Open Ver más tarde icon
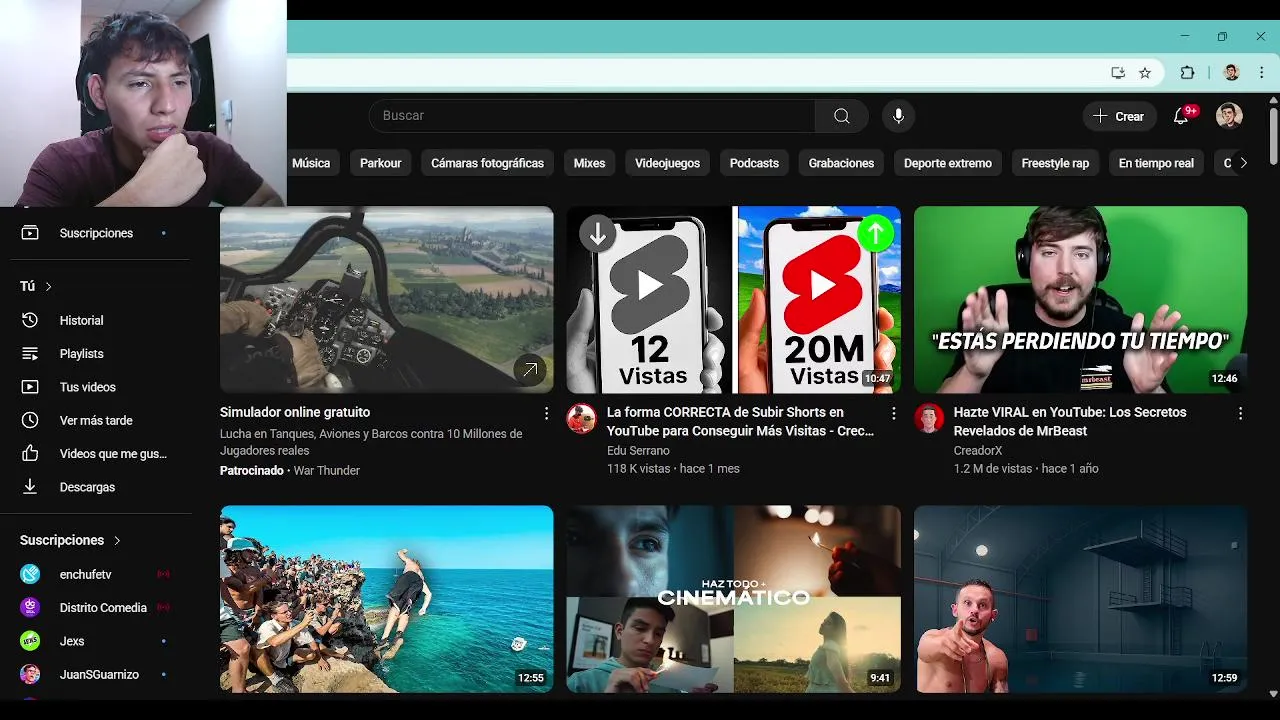This screenshot has height=720, width=1280. (x=30, y=421)
